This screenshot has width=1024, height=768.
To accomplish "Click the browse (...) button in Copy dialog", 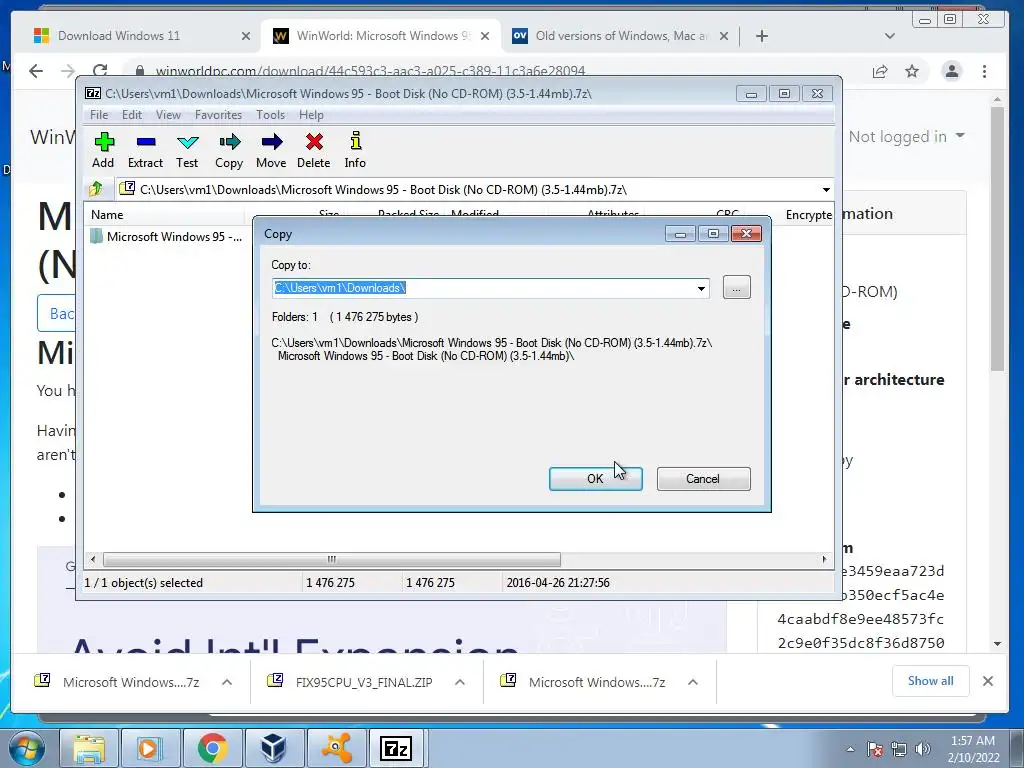I will tap(737, 288).
